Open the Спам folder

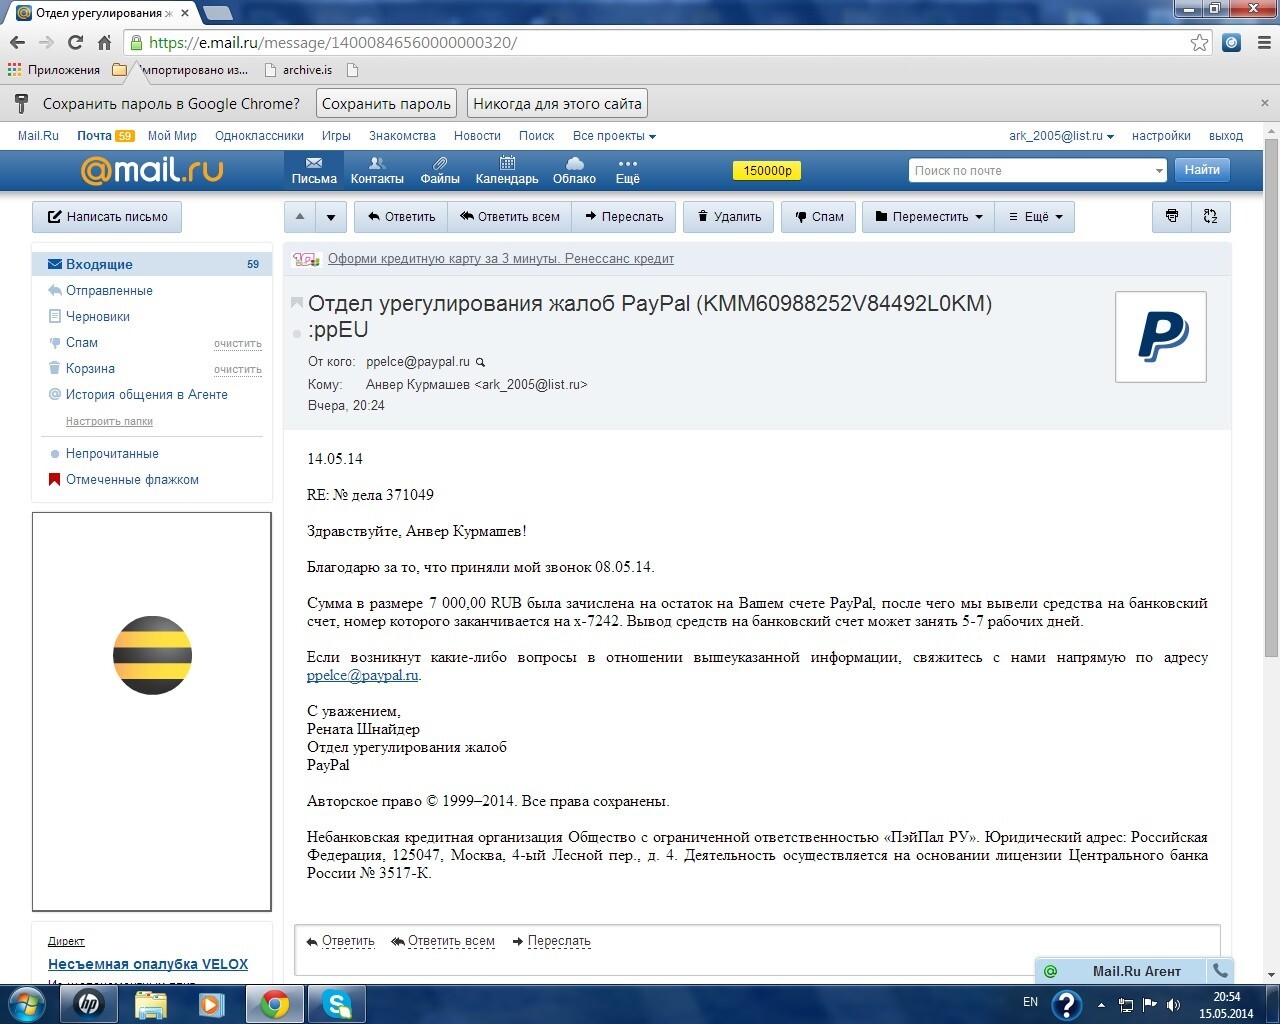tap(82, 342)
